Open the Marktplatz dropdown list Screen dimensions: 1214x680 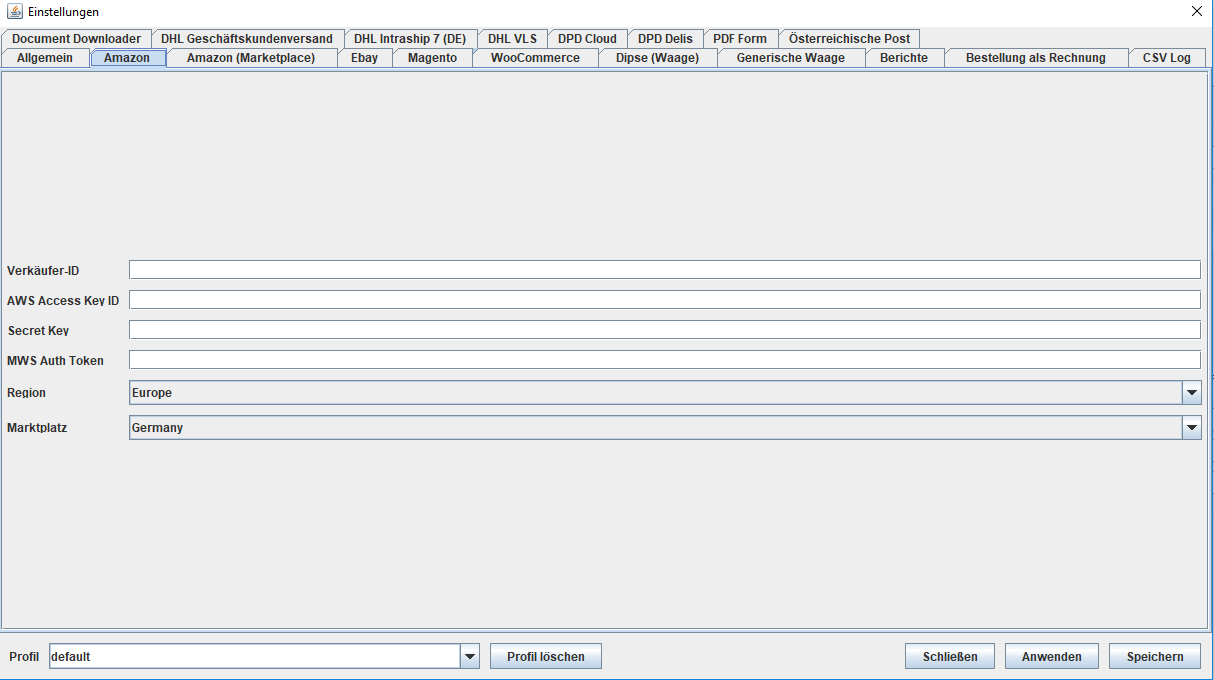coord(1191,428)
